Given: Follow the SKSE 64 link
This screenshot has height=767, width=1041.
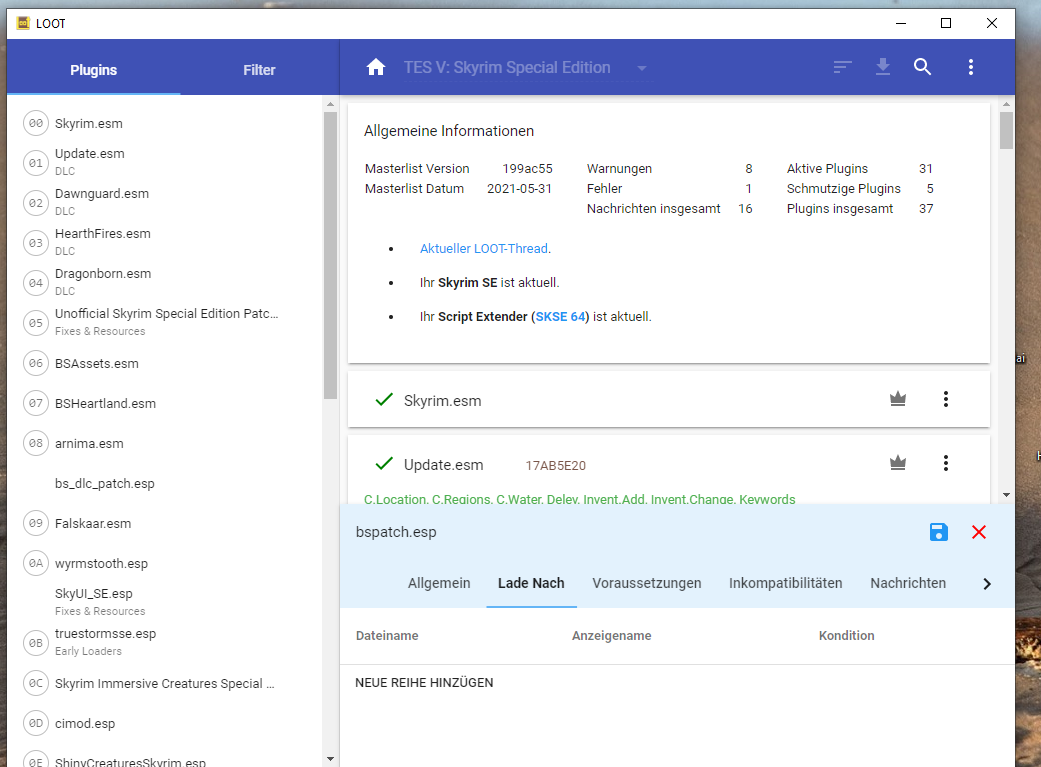Looking at the screenshot, I should click(560, 317).
